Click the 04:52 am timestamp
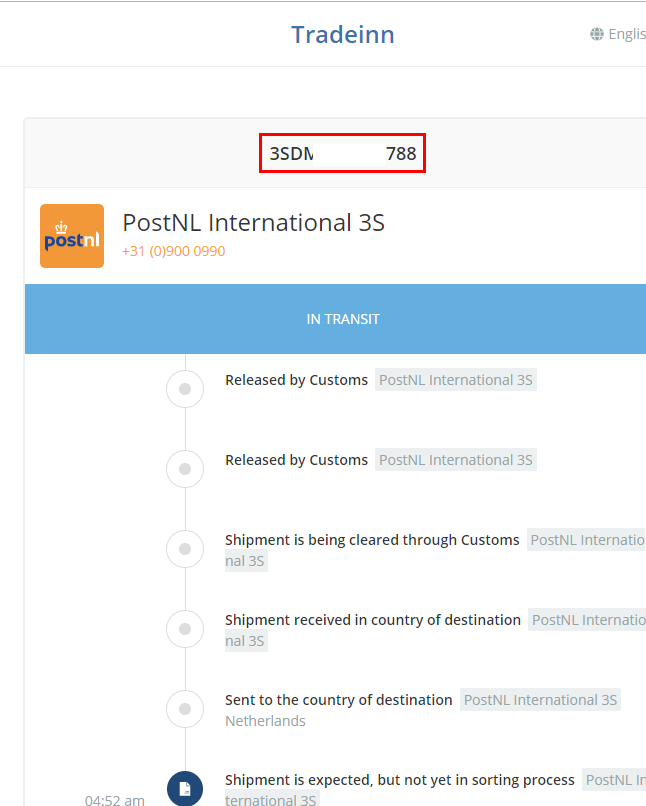 tap(115, 800)
